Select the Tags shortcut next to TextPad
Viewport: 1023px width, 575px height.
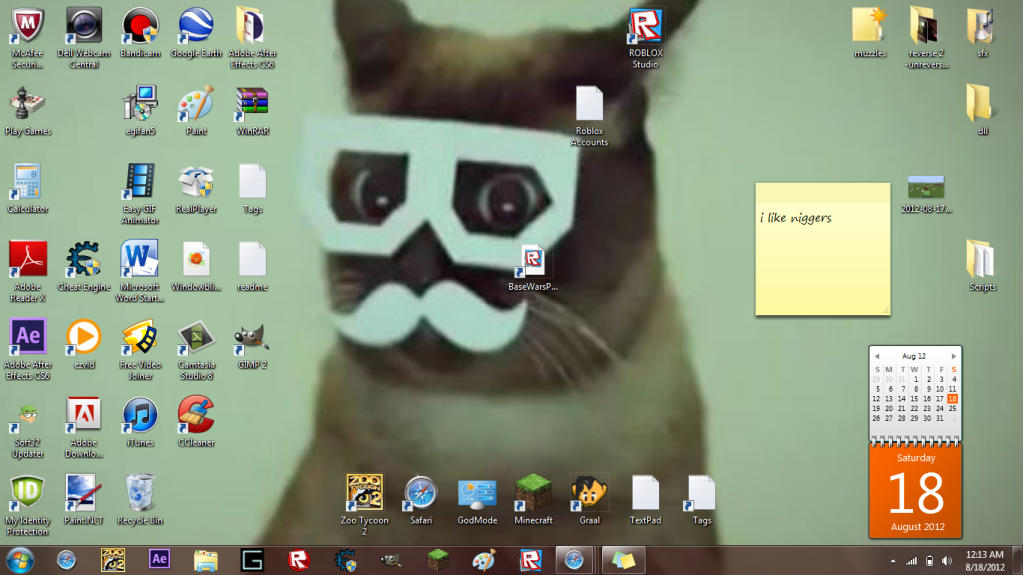pyautogui.click(x=702, y=499)
